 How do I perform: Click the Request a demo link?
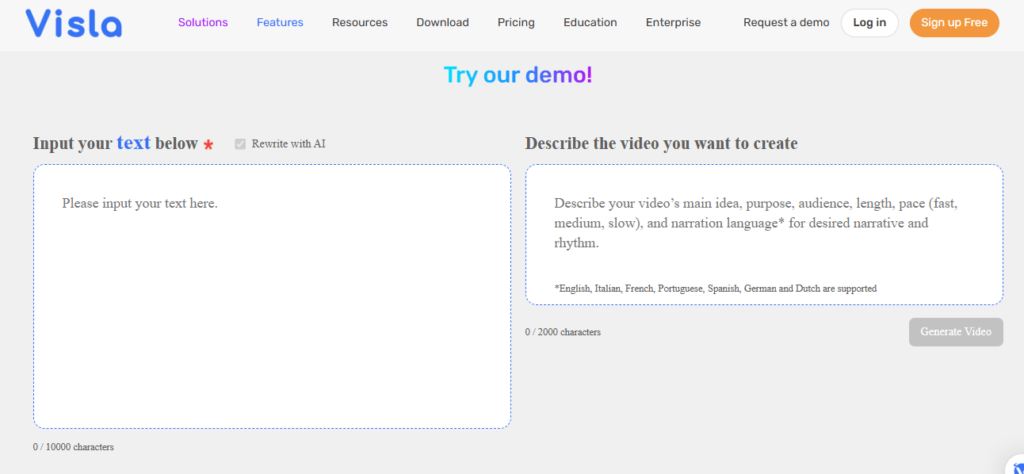point(786,22)
